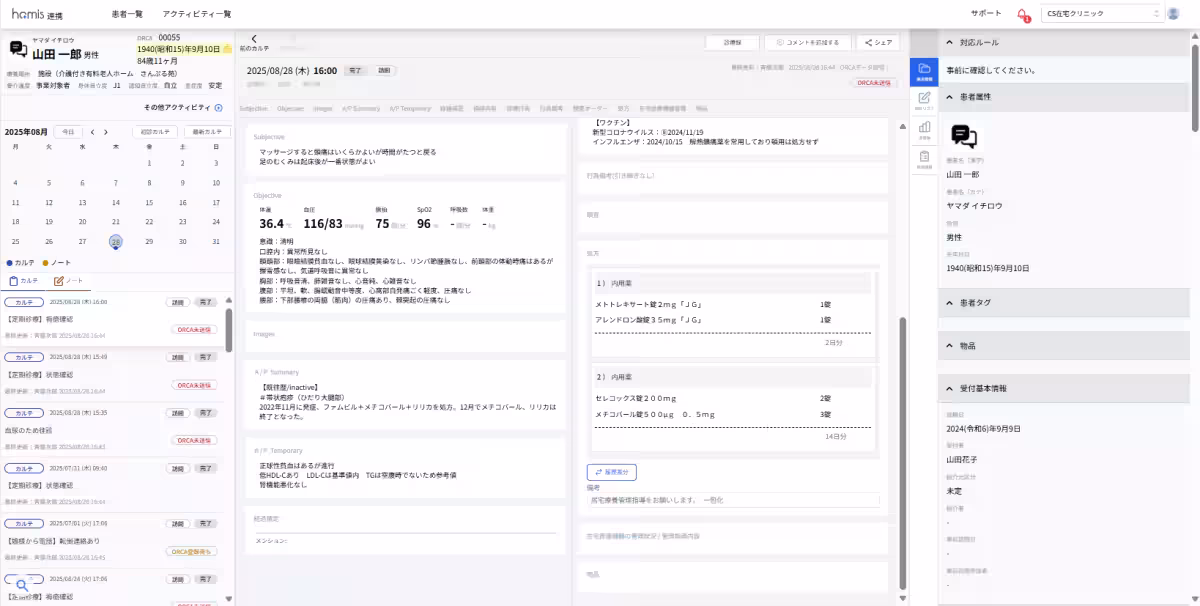Screen dimensions: 1200x606
Task: Click the user avatar in top-right corner
Action: [x=1187, y=14]
